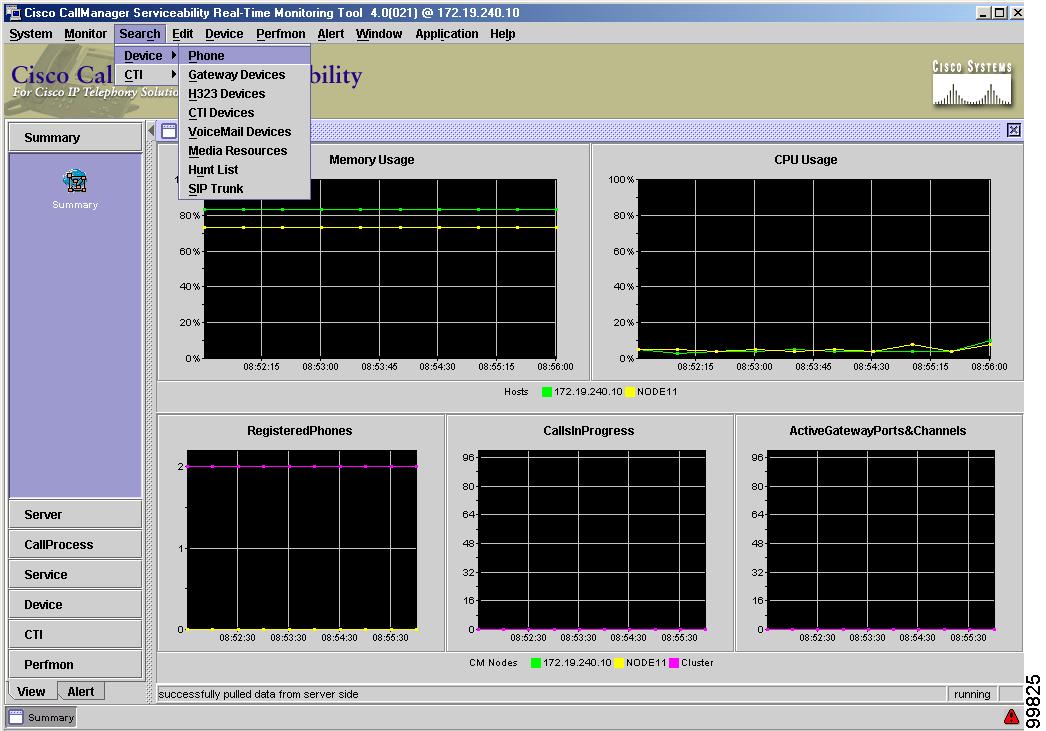Open the Perfmon menu

(x=280, y=34)
